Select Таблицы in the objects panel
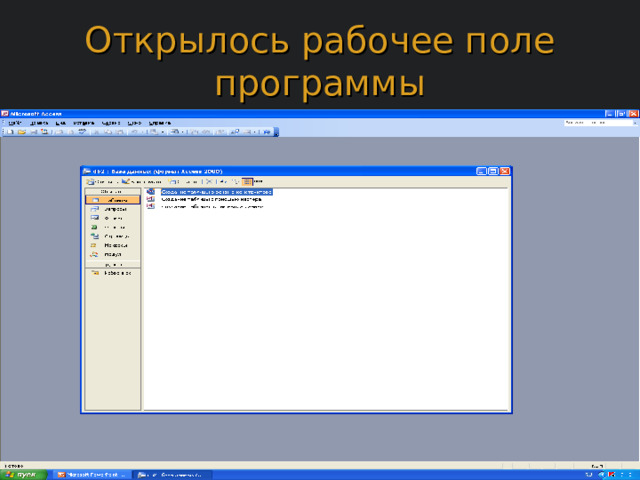The height and width of the screenshot is (480, 640). tap(113, 200)
